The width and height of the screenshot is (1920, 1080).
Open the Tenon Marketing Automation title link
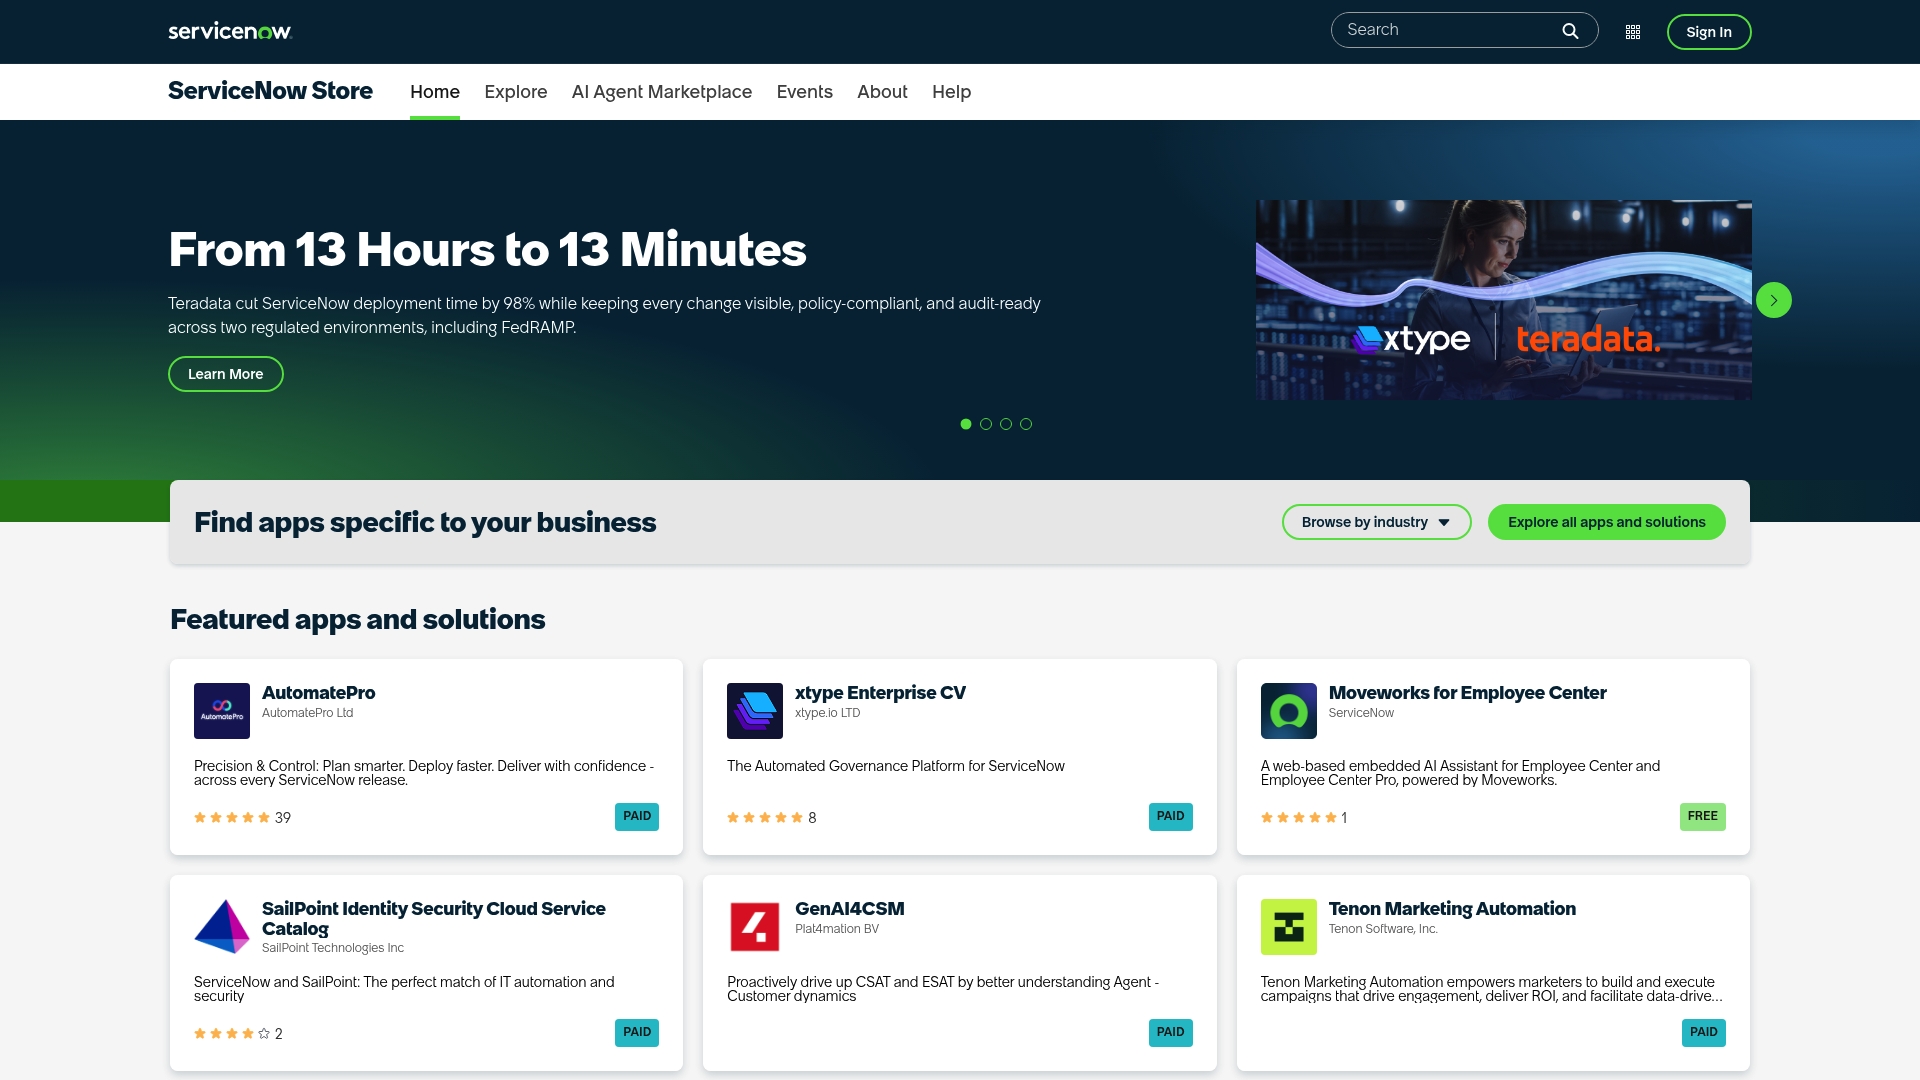(x=1452, y=909)
